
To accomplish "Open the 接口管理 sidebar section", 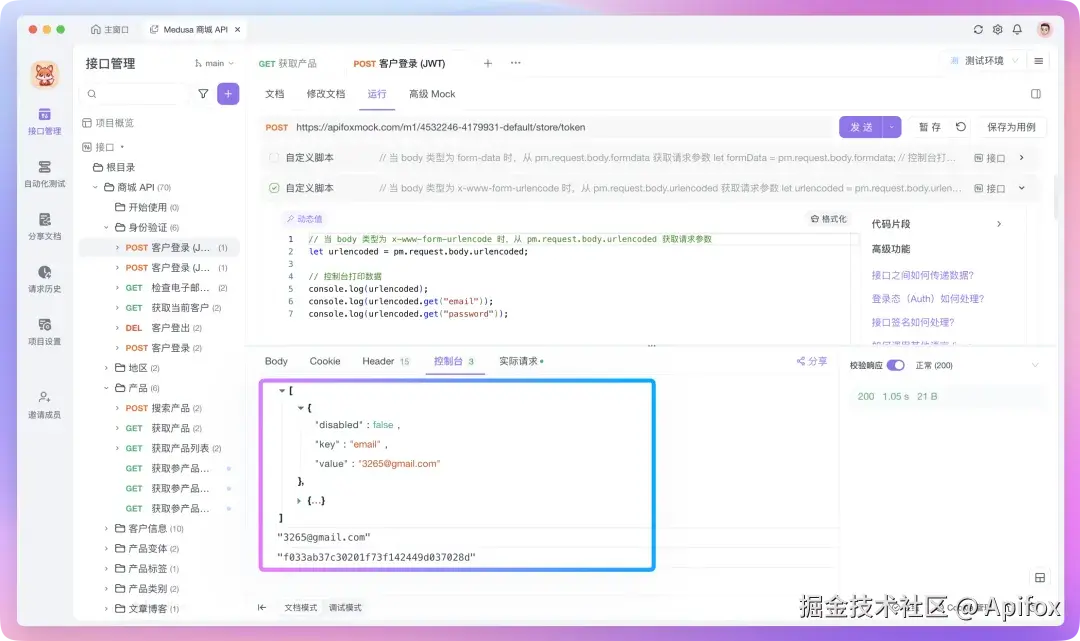I will [44, 121].
